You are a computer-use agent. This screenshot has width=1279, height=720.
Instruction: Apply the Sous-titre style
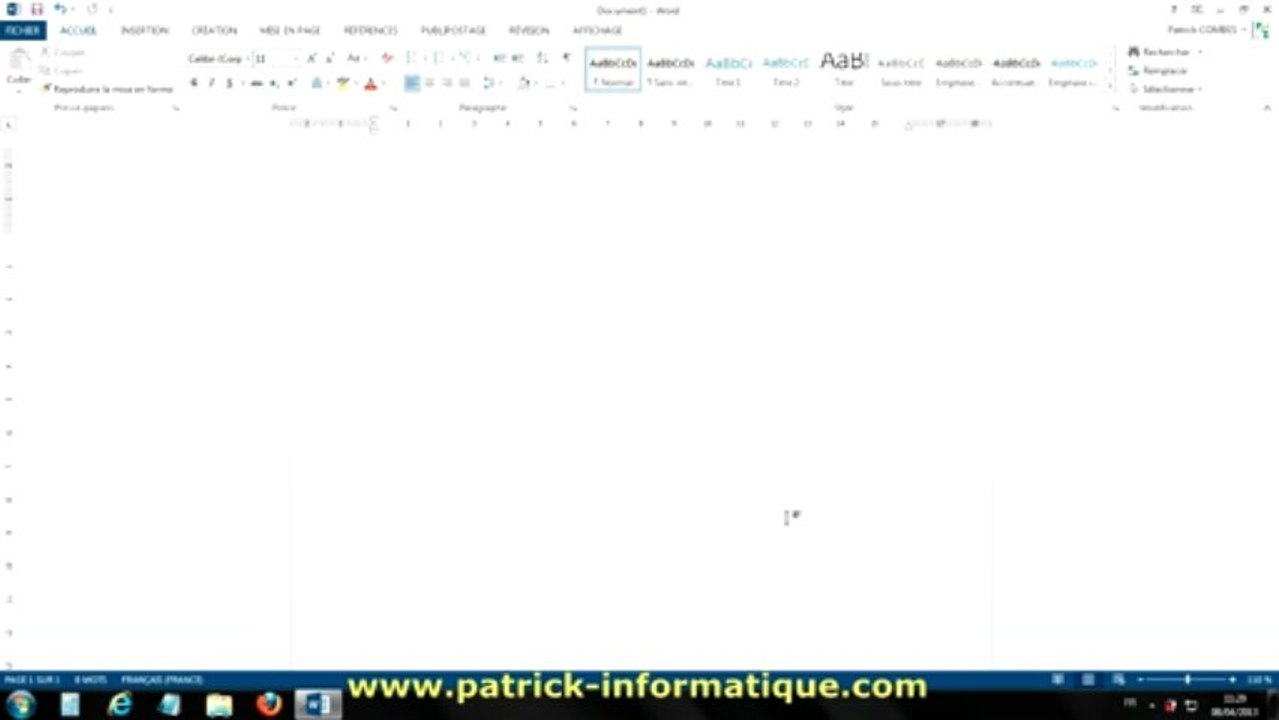click(901, 69)
